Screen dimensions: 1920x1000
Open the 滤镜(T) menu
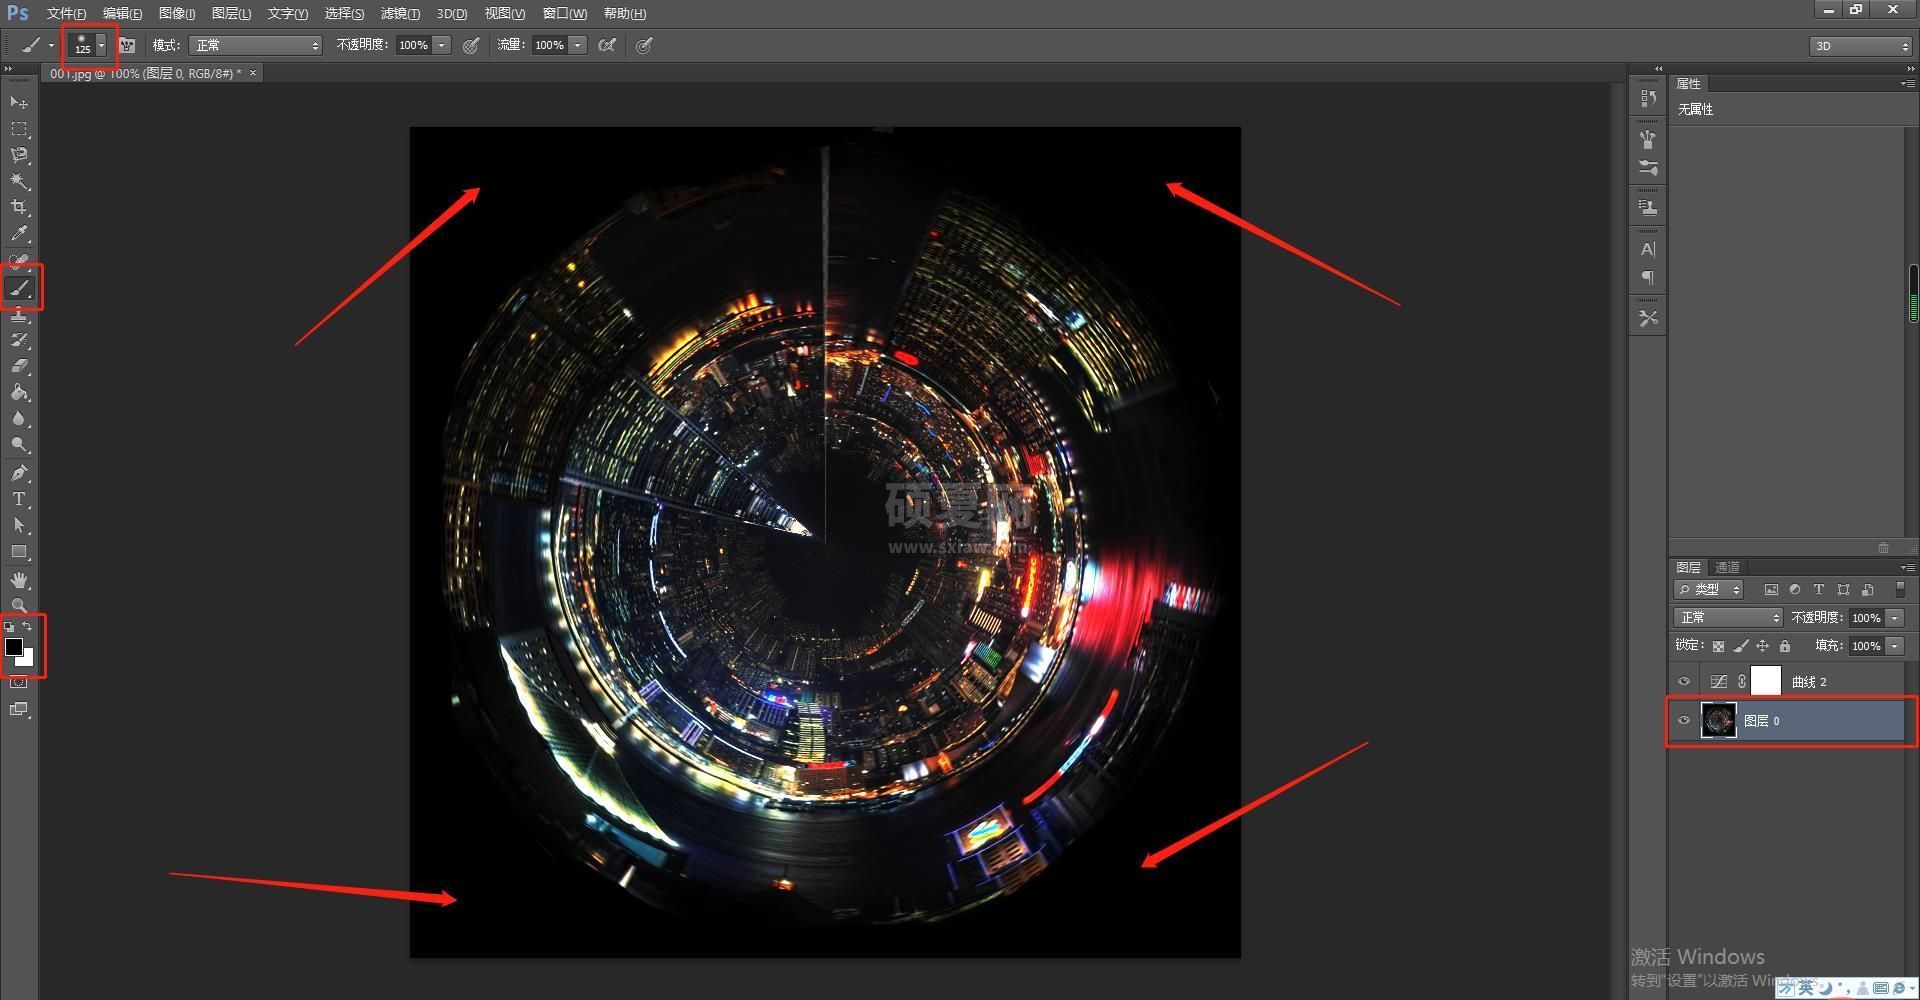coord(400,13)
